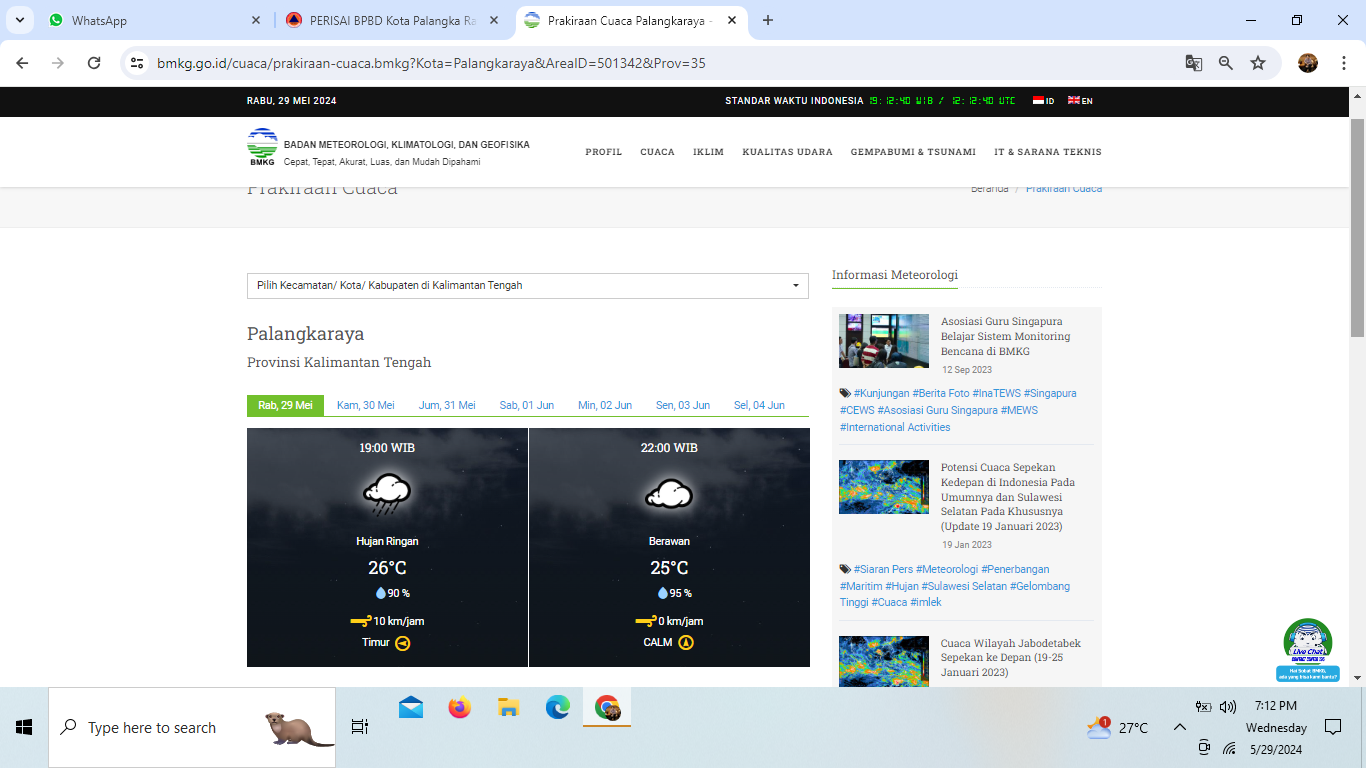Open article Asosiasi Guru Singapura Belajar Sistem

coord(1006,336)
